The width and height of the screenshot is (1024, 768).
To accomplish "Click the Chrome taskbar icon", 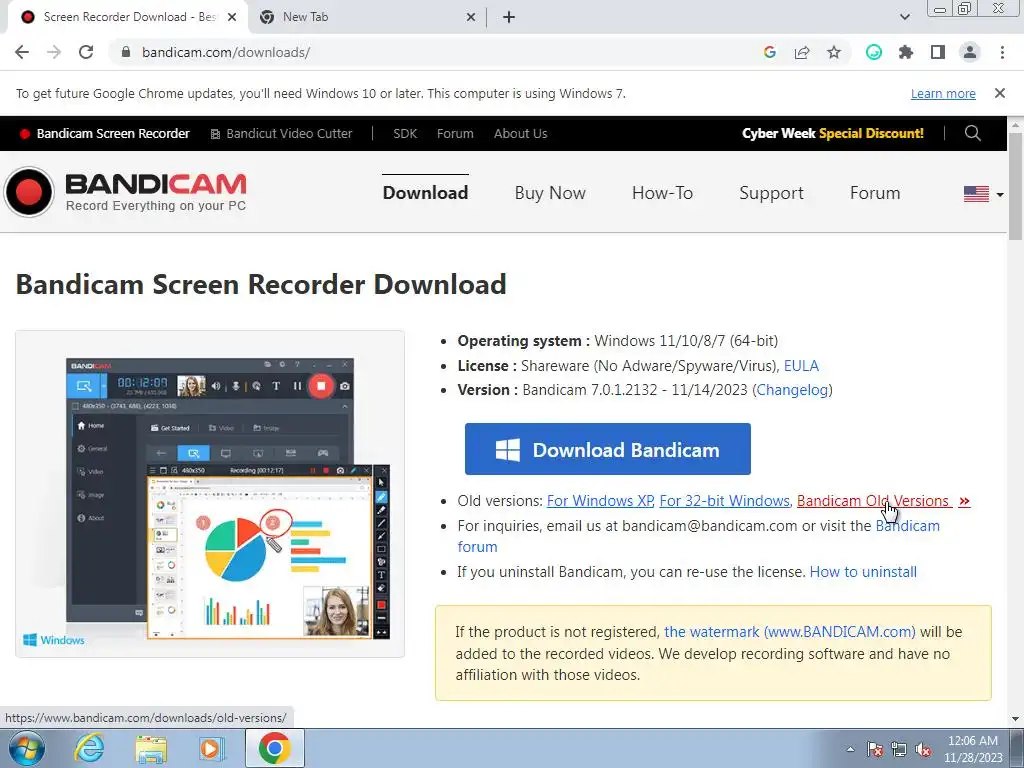I will (274, 748).
